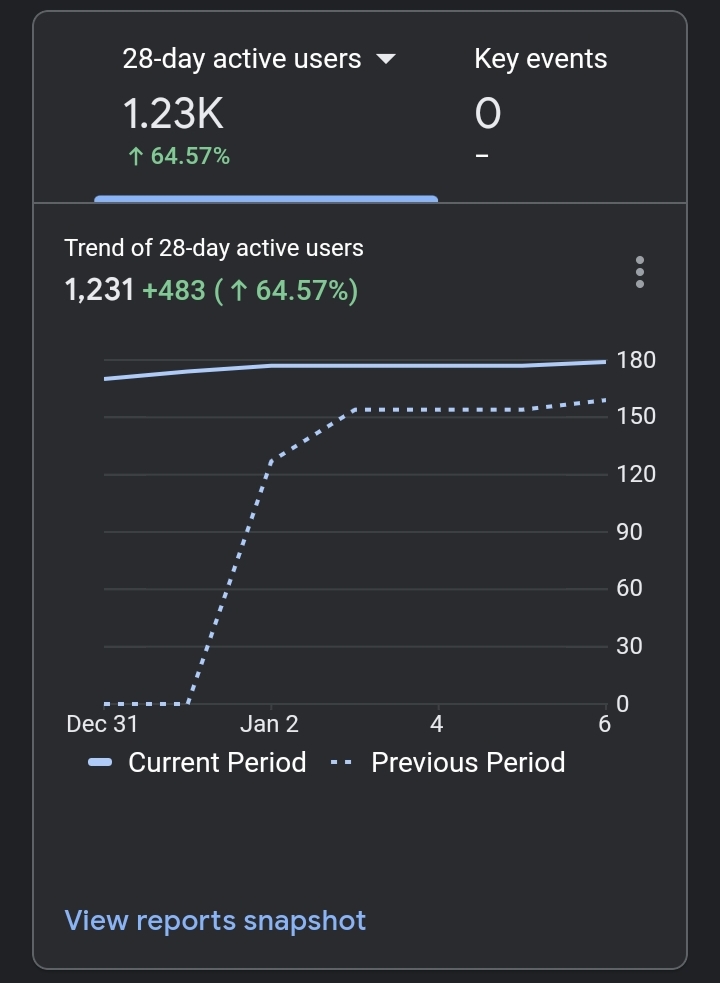Click the Current Period legend line icon

pyautogui.click(x=100, y=763)
